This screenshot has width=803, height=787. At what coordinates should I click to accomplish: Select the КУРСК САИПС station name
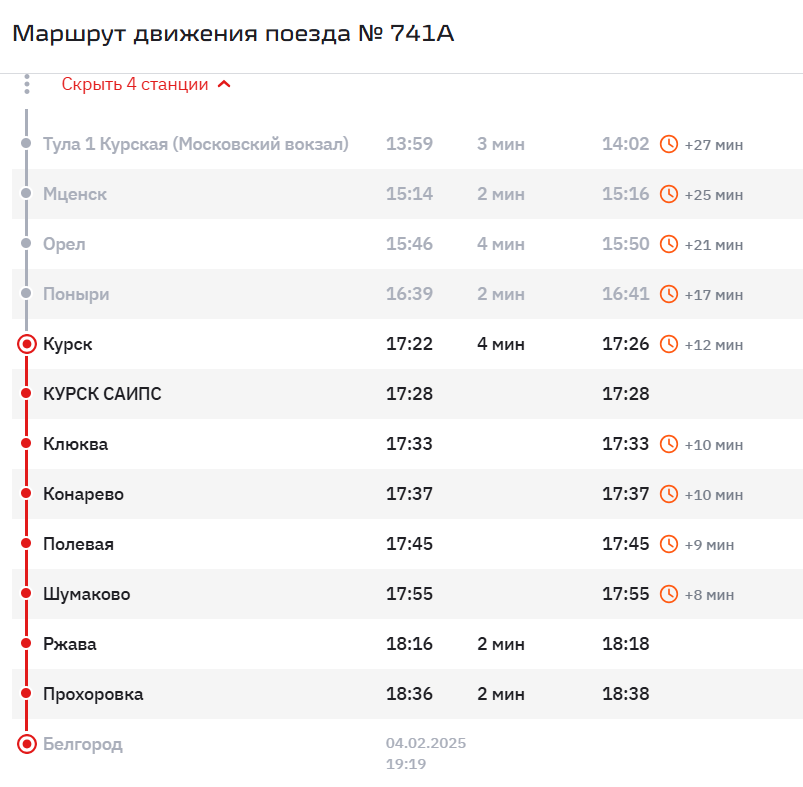pos(102,394)
